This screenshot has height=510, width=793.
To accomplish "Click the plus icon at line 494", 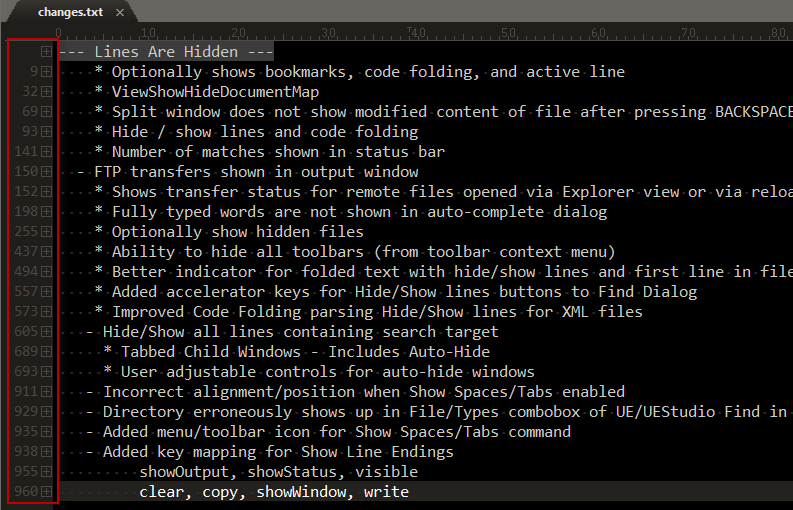I will (47, 271).
